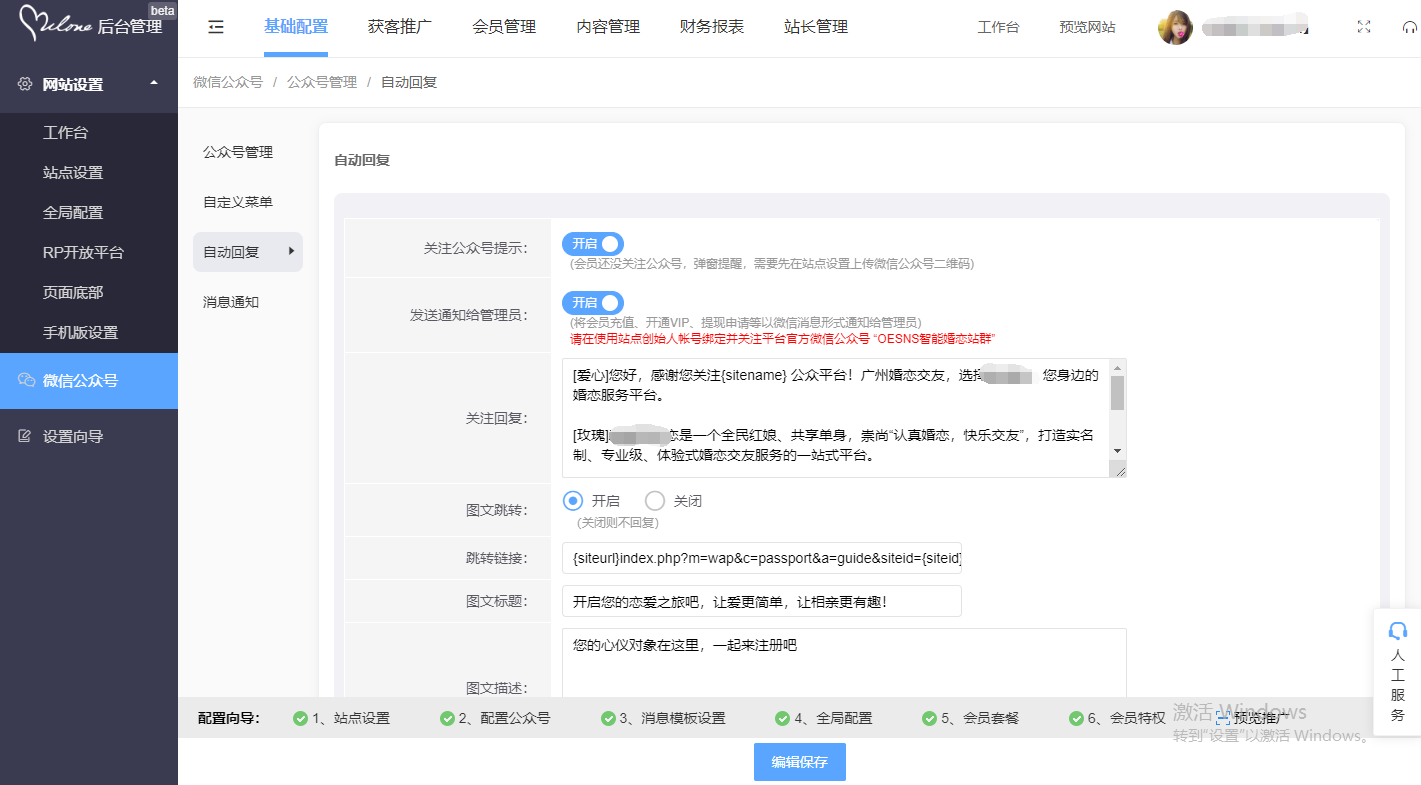Open the 基础配置 top tab
Screen dimensions: 1421x785
(296, 27)
